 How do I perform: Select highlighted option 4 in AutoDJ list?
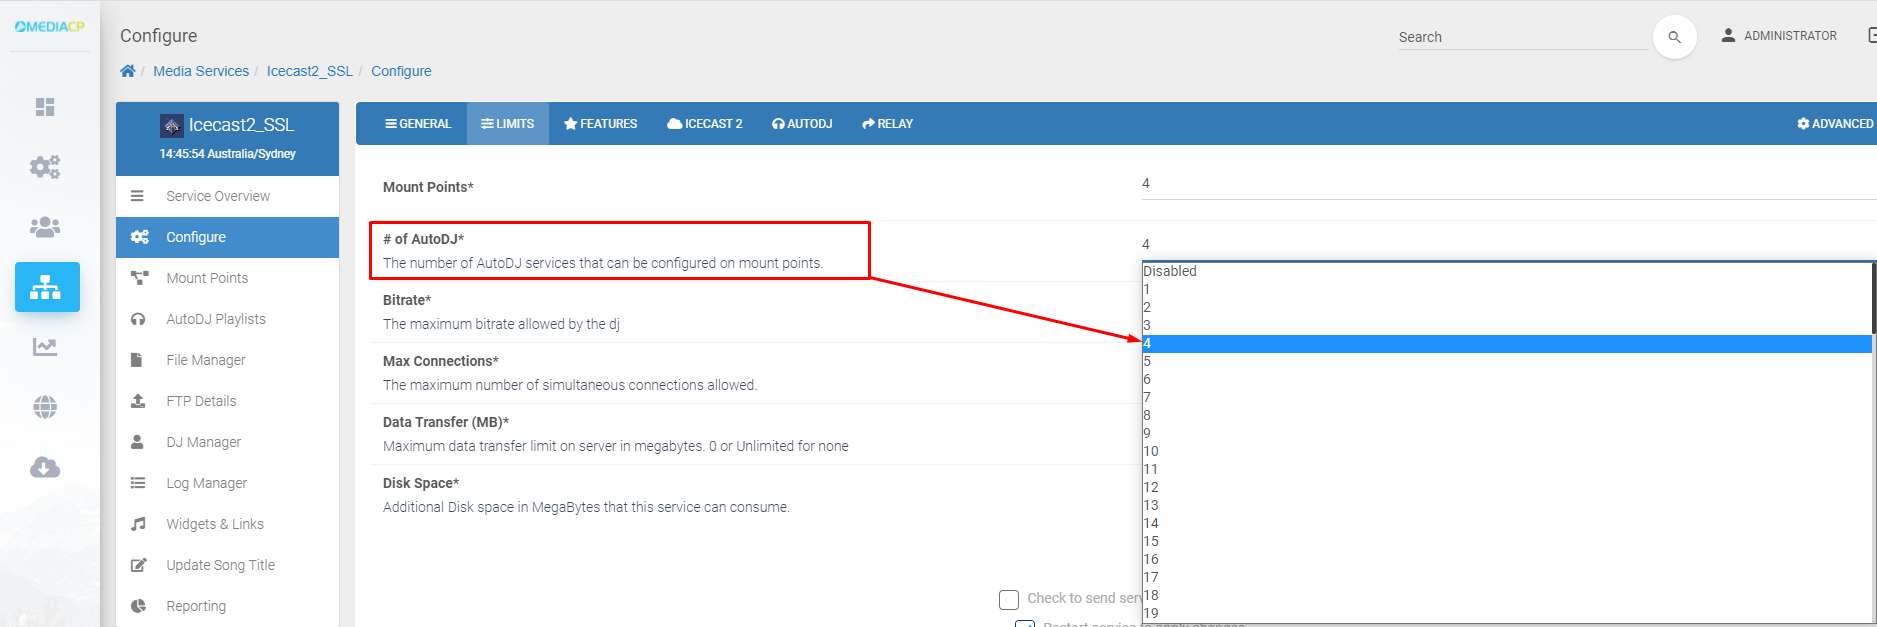click(1507, 343)
